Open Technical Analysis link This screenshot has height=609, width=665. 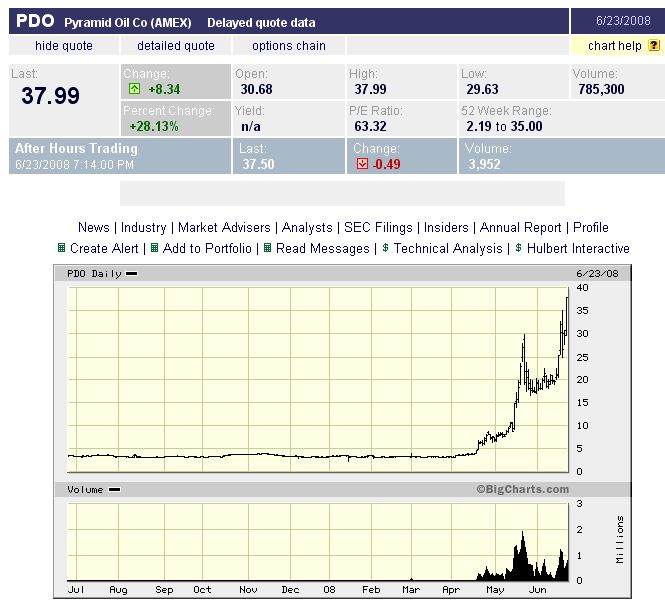[x=448, y=248]
